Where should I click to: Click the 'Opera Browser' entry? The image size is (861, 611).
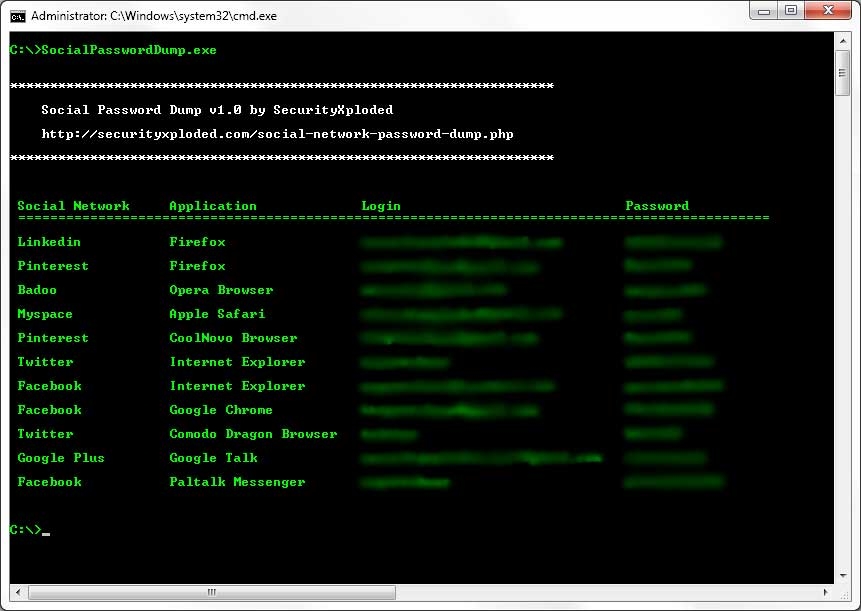click(x=221, y=290)
